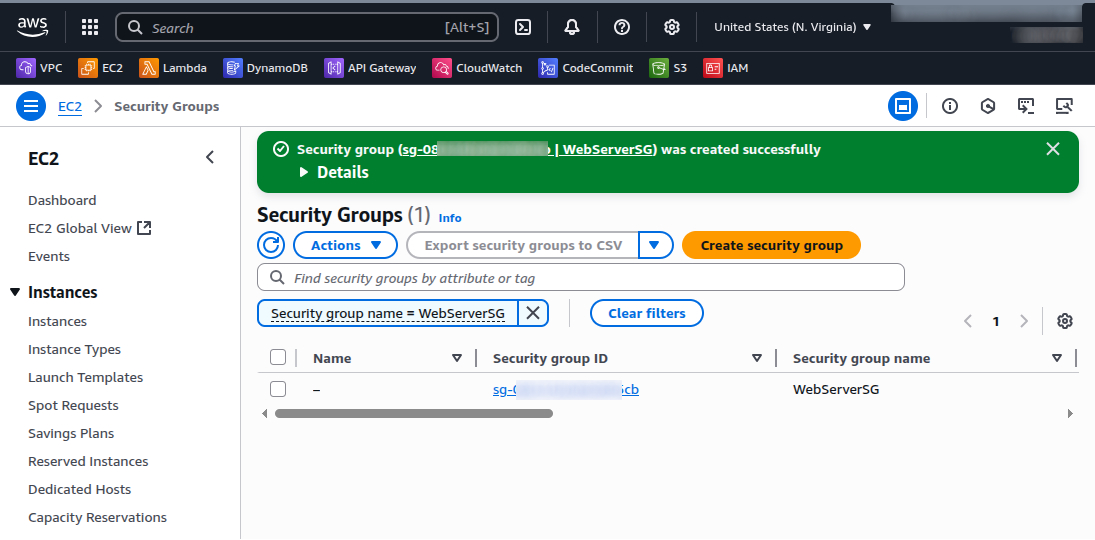The height and width of the screenshot is (540, 1095).
Task: Open the Info link beside Security Groups
Action: pyautogui.click(x=450, y=218)
